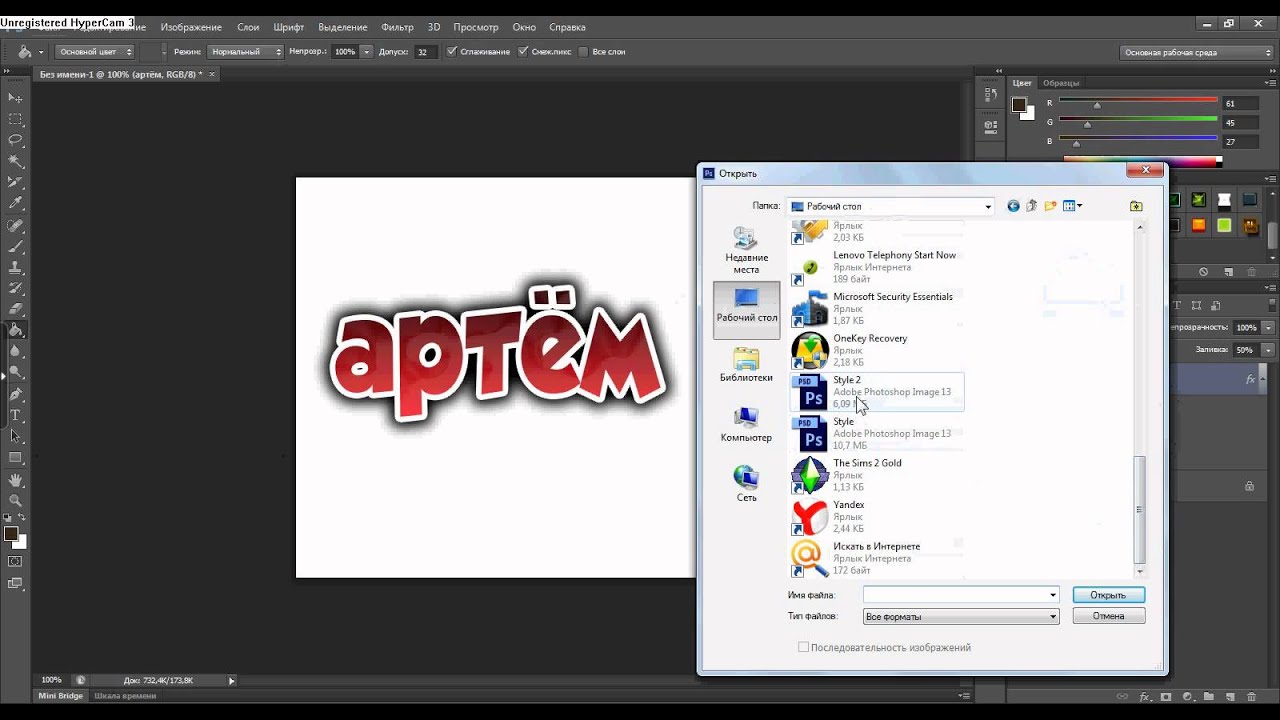The width and height of the screenshot is (1280, 720).
Task: Expand the Папка folder dropdown
Action: pos(988,207)
